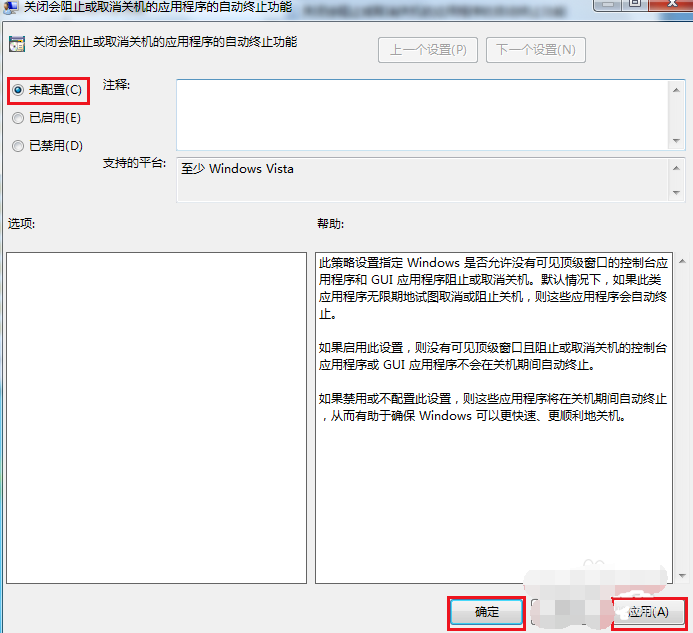Close the policy settings dialog window
Screen dimensions: 693x633
671,4
